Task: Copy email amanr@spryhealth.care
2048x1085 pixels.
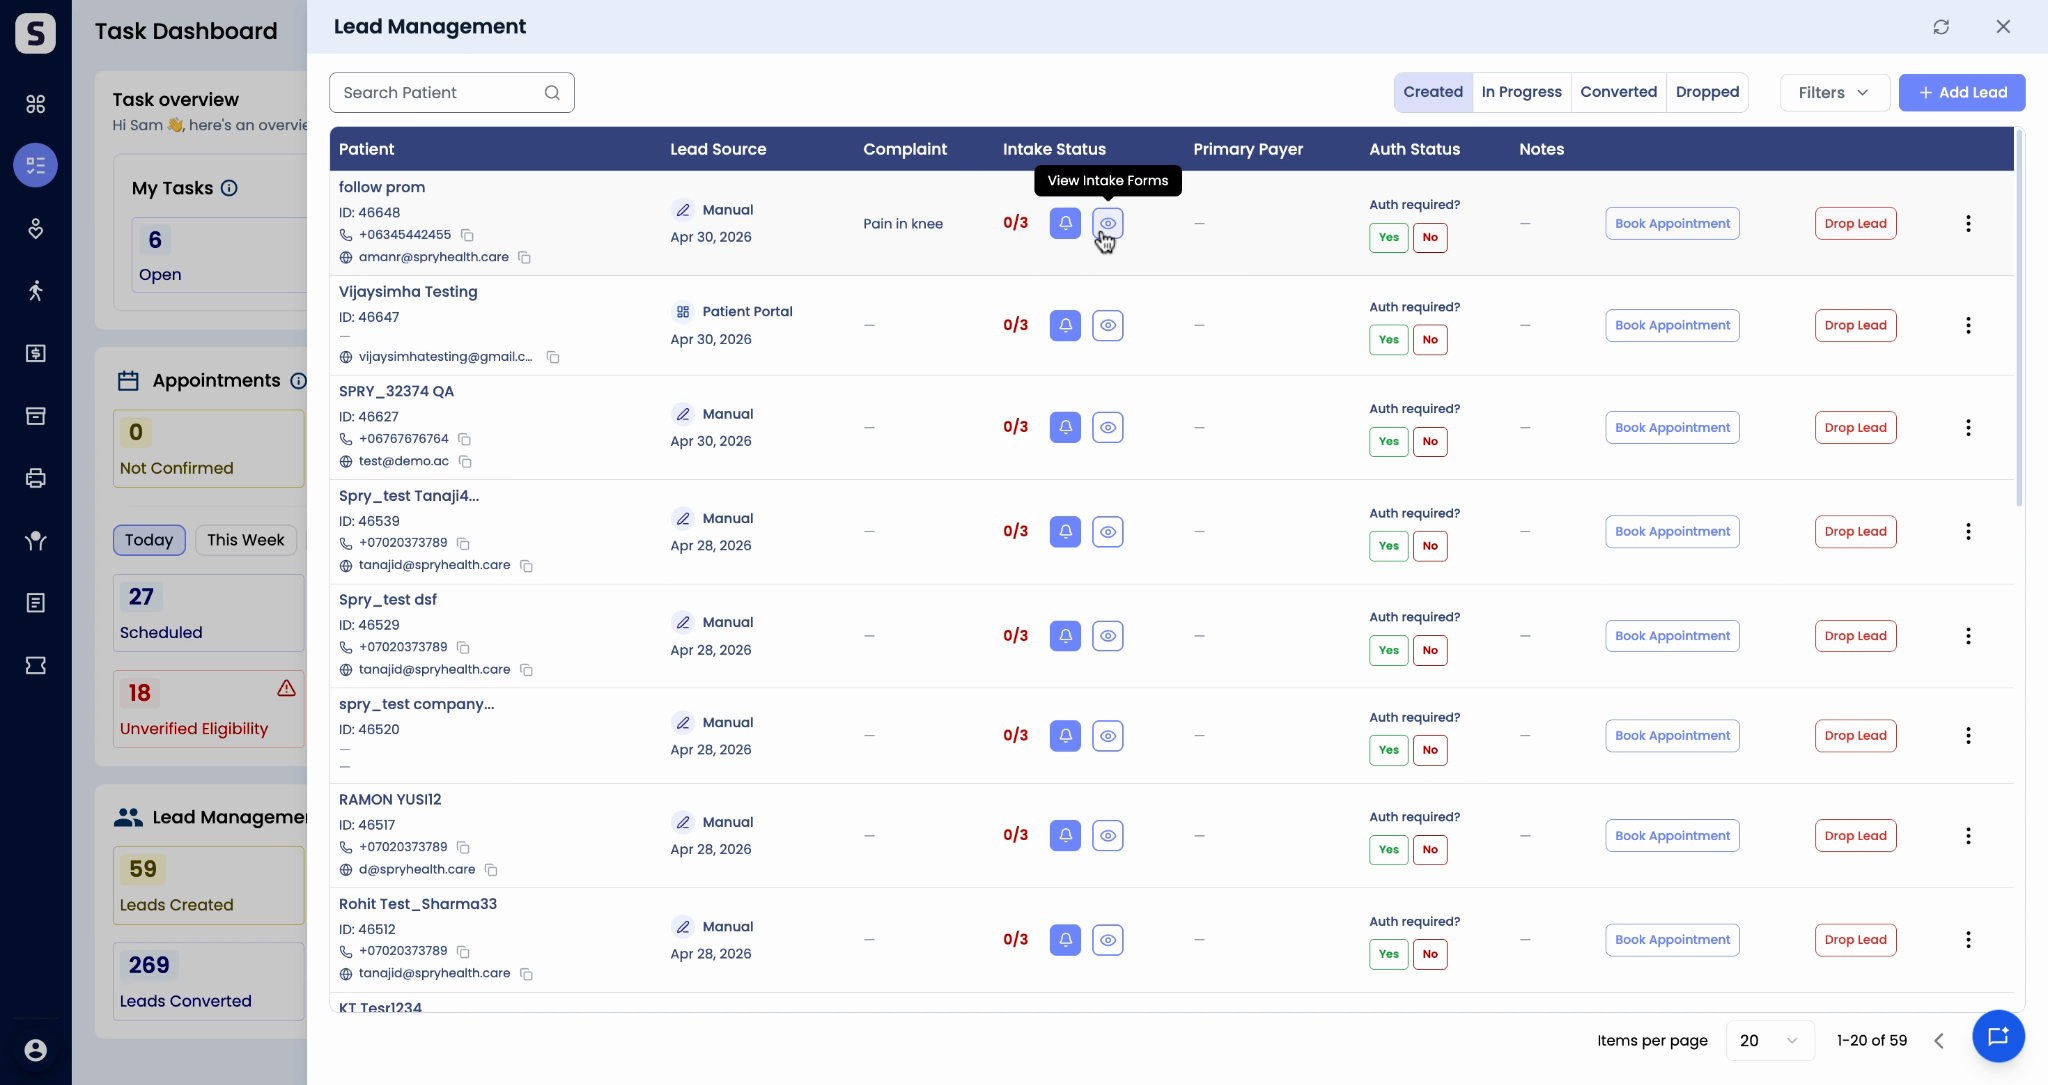Action: click(x=524, y=257)
